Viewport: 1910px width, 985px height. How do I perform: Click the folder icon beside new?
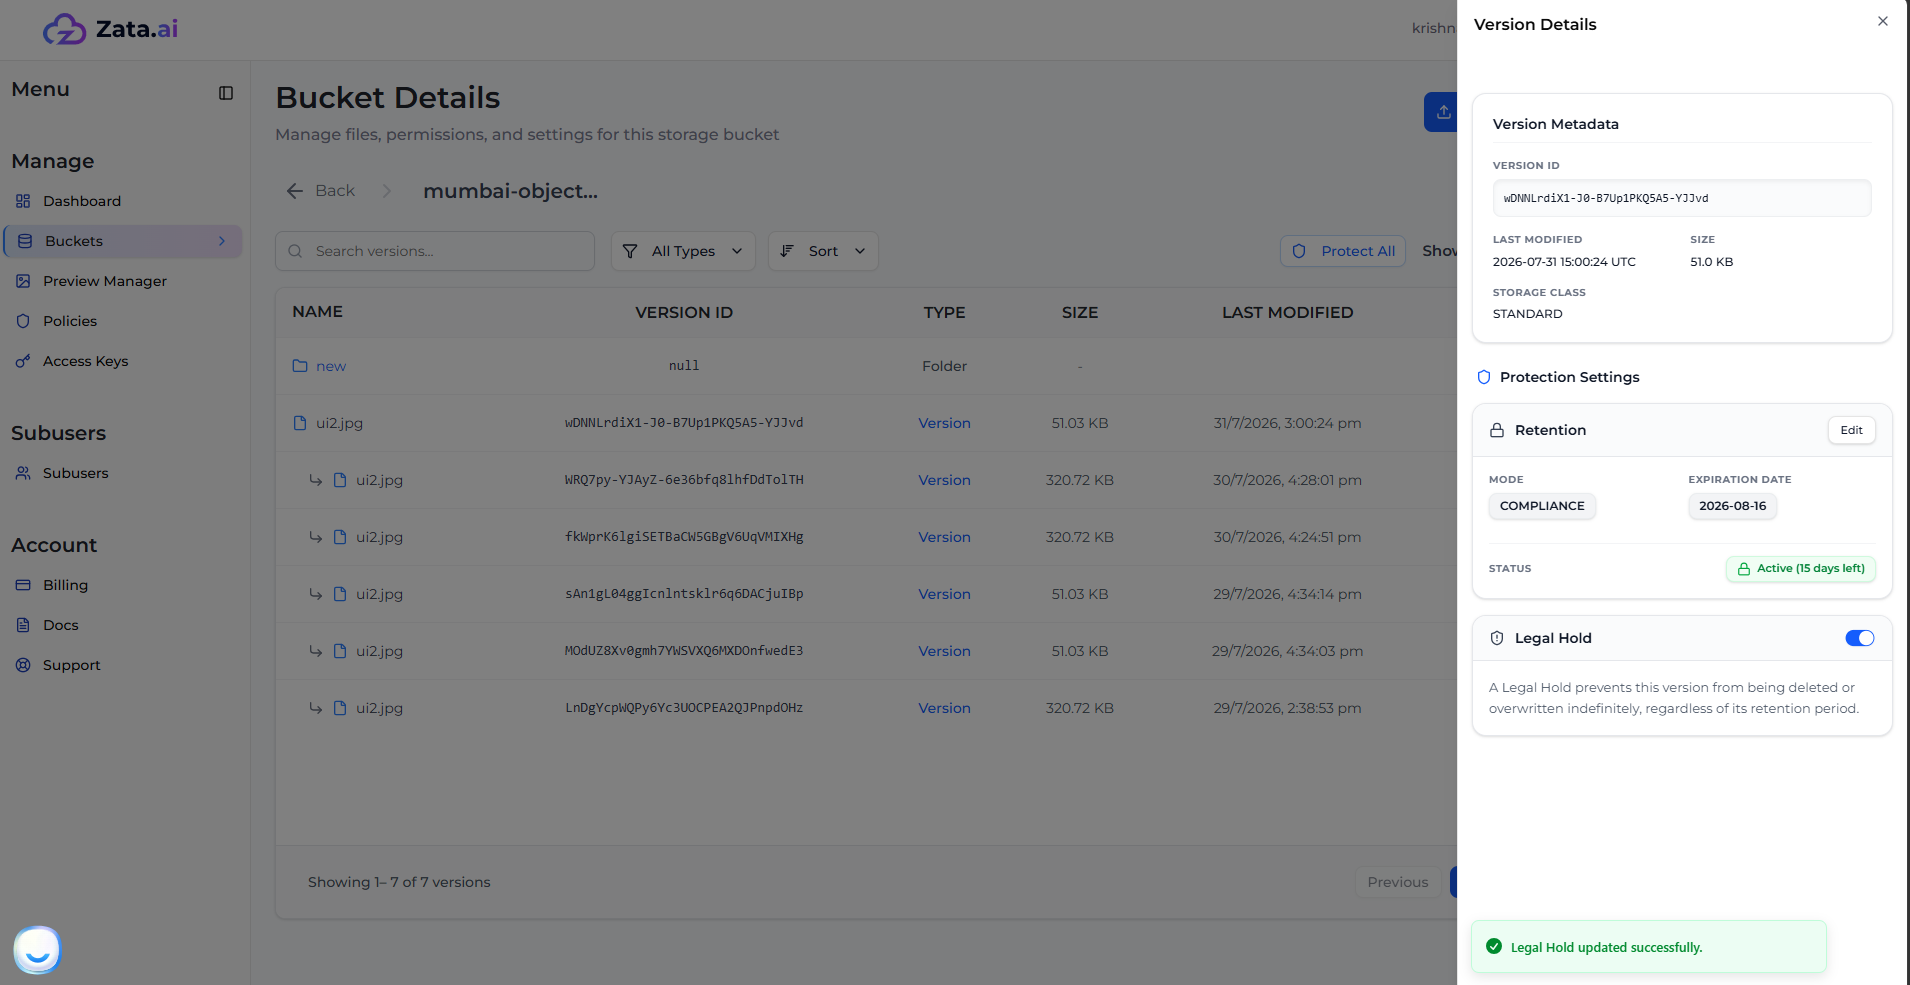[300, 366]
